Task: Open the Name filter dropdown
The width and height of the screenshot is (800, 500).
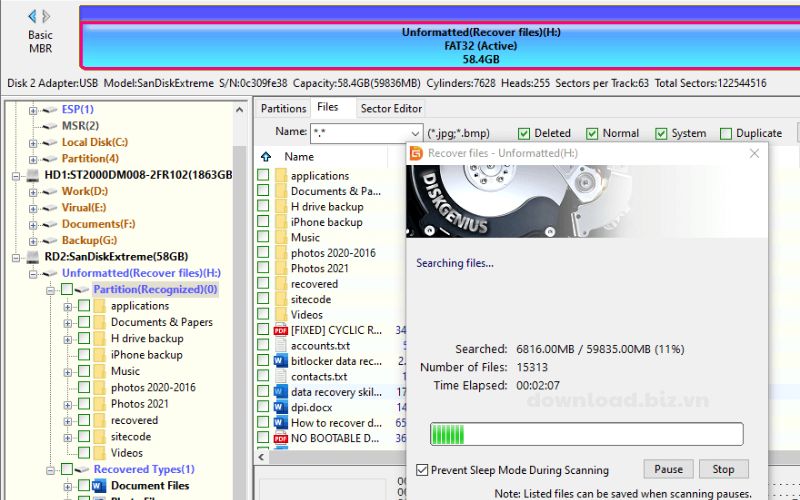Action: tap(415, 133)
